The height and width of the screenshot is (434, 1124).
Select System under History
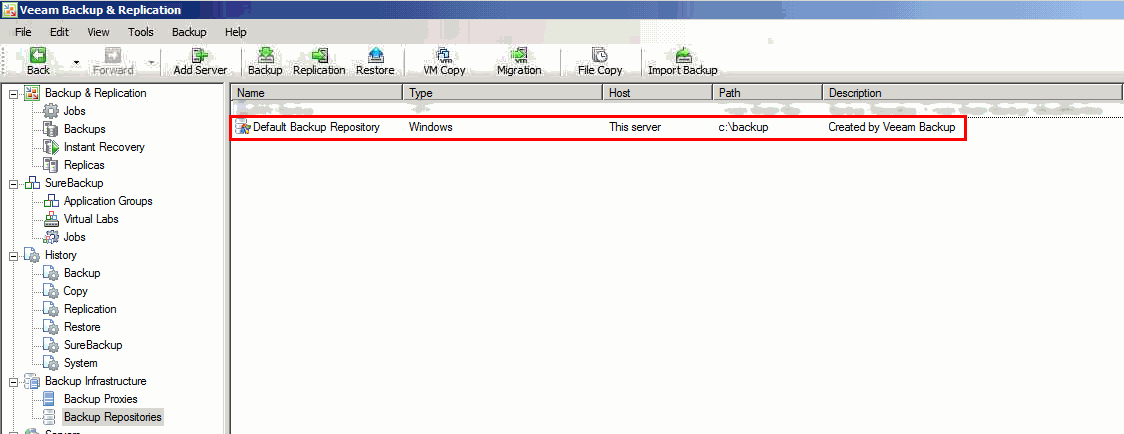coord(80,363)
